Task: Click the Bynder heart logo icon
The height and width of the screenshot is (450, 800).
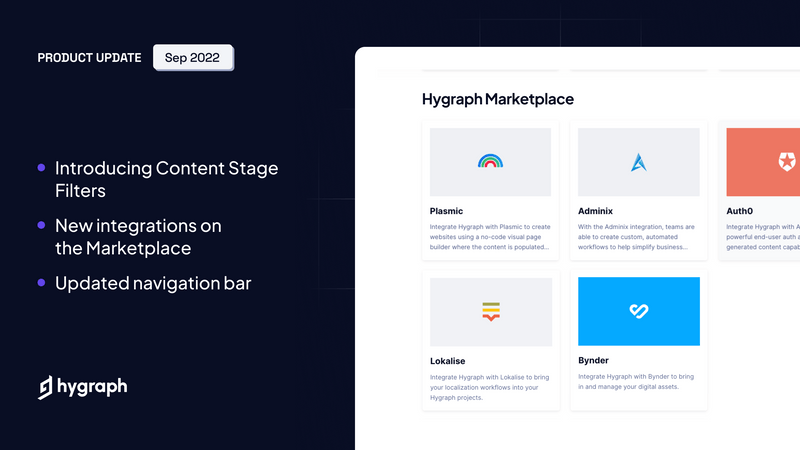Action: click(x=639, y=311)
